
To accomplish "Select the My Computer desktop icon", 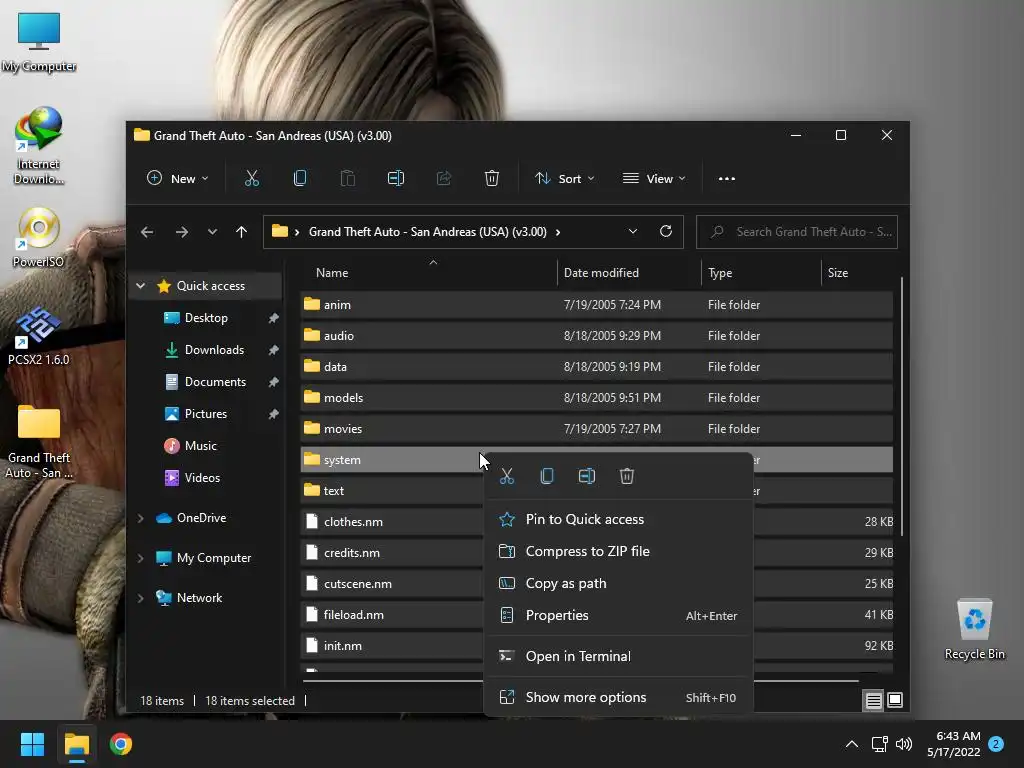I will tap(39, 42).
